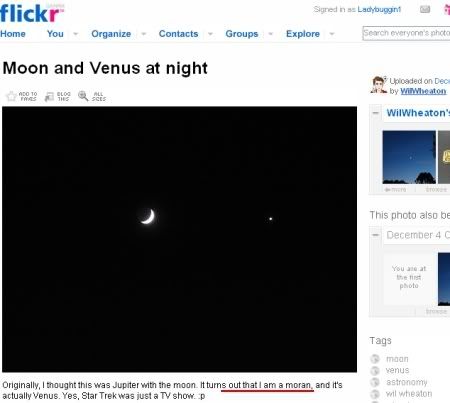450x403 pixels.
Task: Open the blue night sky thumbnail
Action: (x=409, y=157)
